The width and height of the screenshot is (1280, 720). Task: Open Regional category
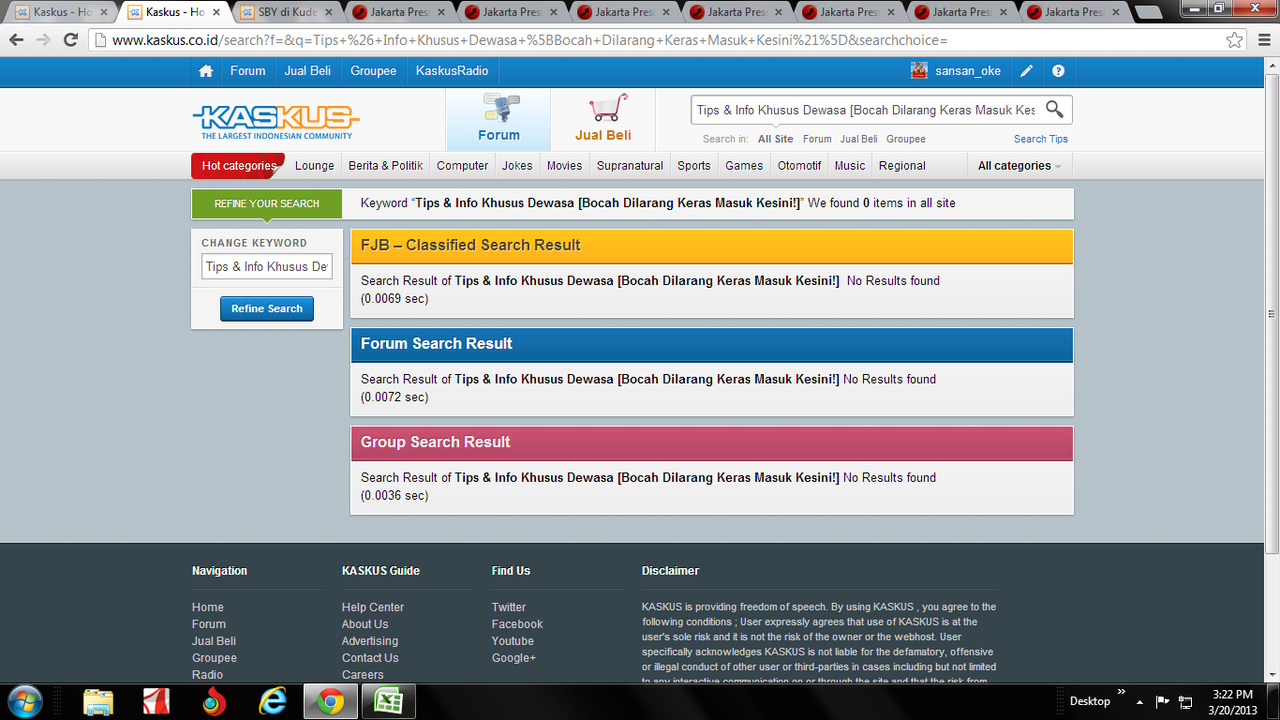click(x=902, y=166)
